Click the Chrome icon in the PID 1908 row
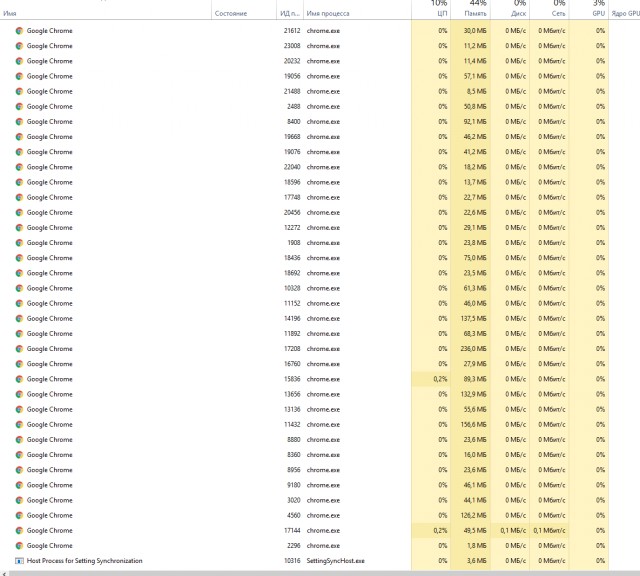The width and height of the screenshot is (640, 576). tap(19, 243)
